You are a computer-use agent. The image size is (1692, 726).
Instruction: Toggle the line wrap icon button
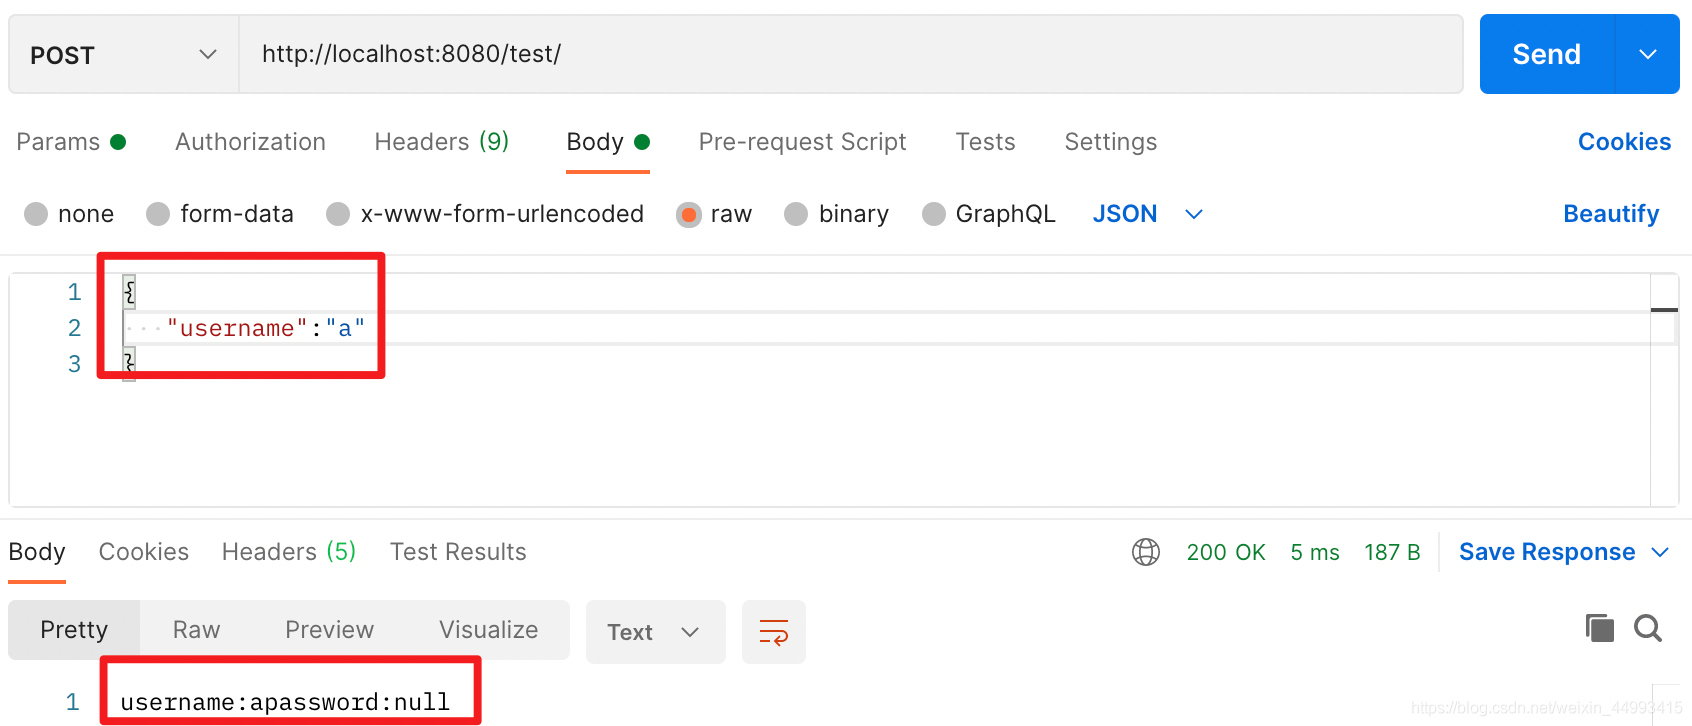[x=773, y=632]
